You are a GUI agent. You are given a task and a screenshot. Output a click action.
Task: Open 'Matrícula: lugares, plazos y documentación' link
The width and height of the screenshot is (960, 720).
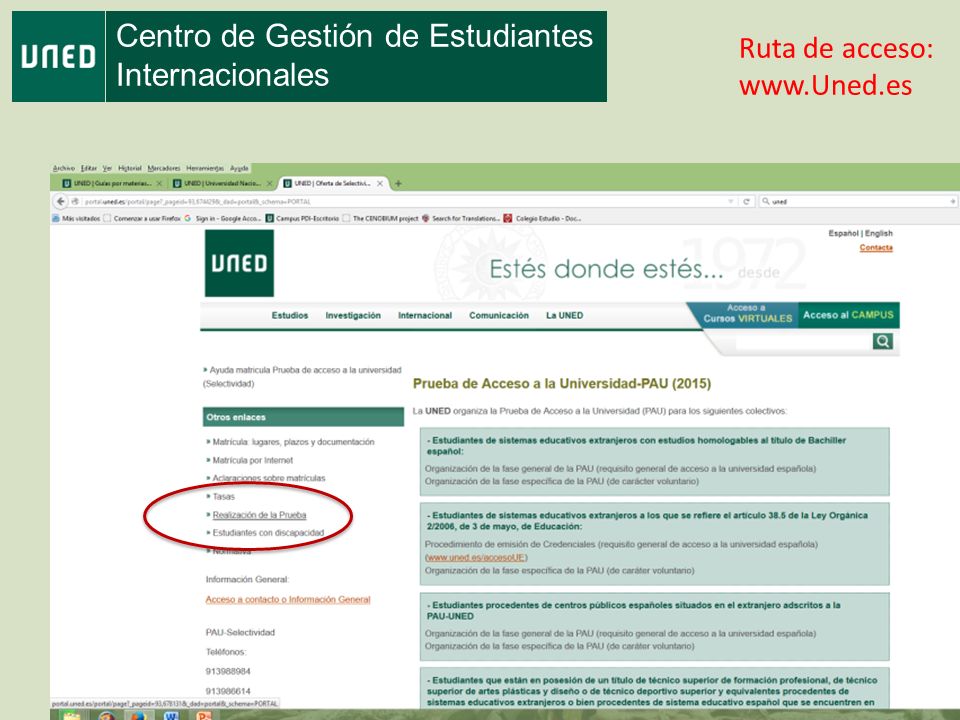(293, 441)
